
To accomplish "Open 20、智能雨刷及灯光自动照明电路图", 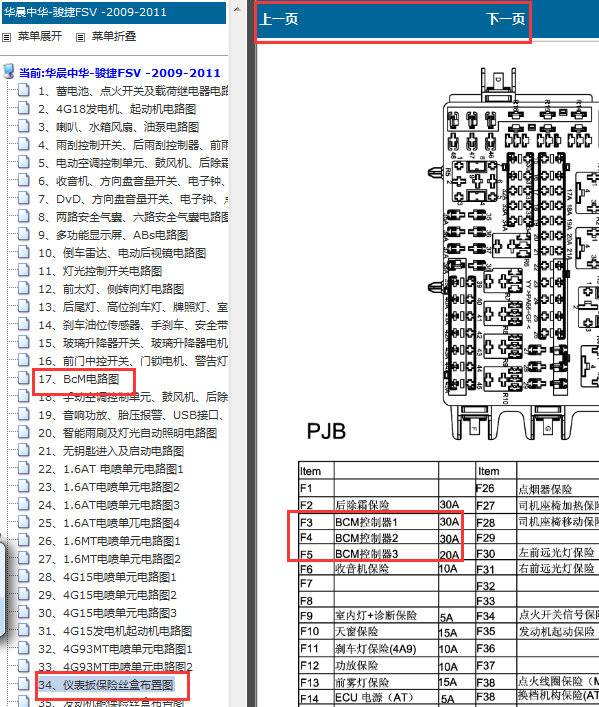I will click(x=128, y=433).
